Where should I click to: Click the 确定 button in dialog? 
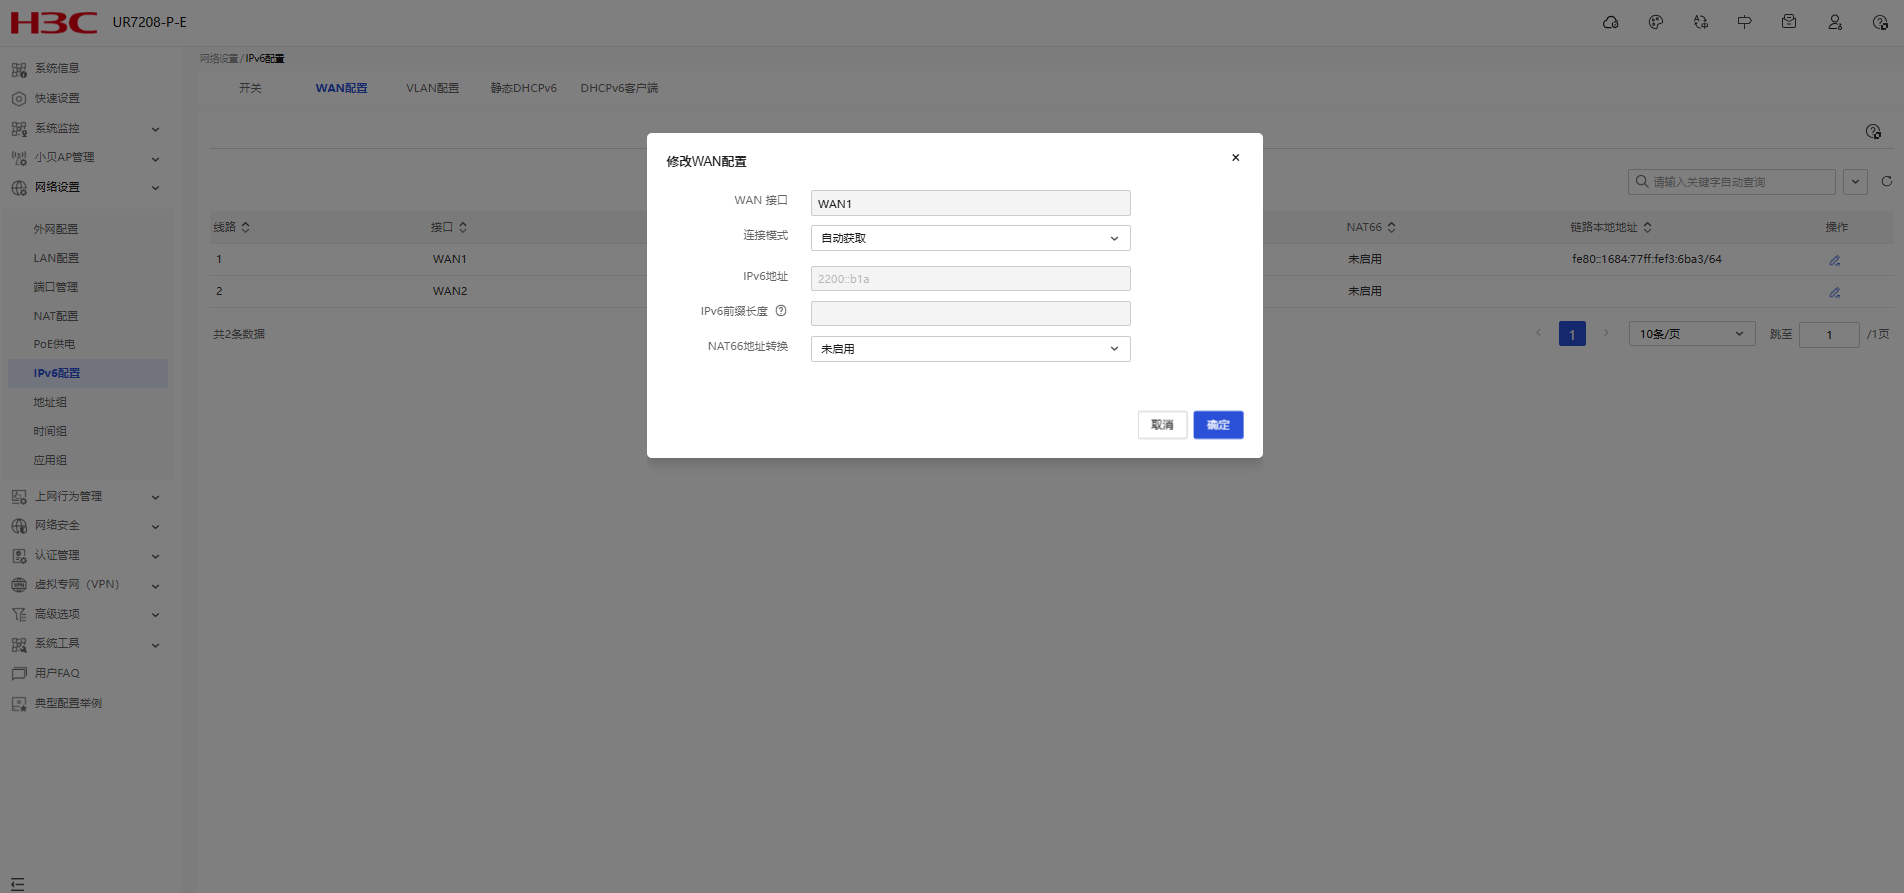[1218, 425]
